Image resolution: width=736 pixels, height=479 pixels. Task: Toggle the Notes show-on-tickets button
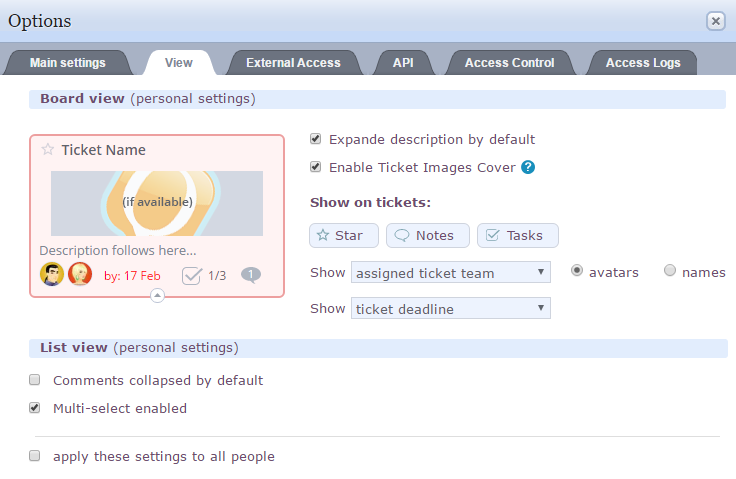428,235
